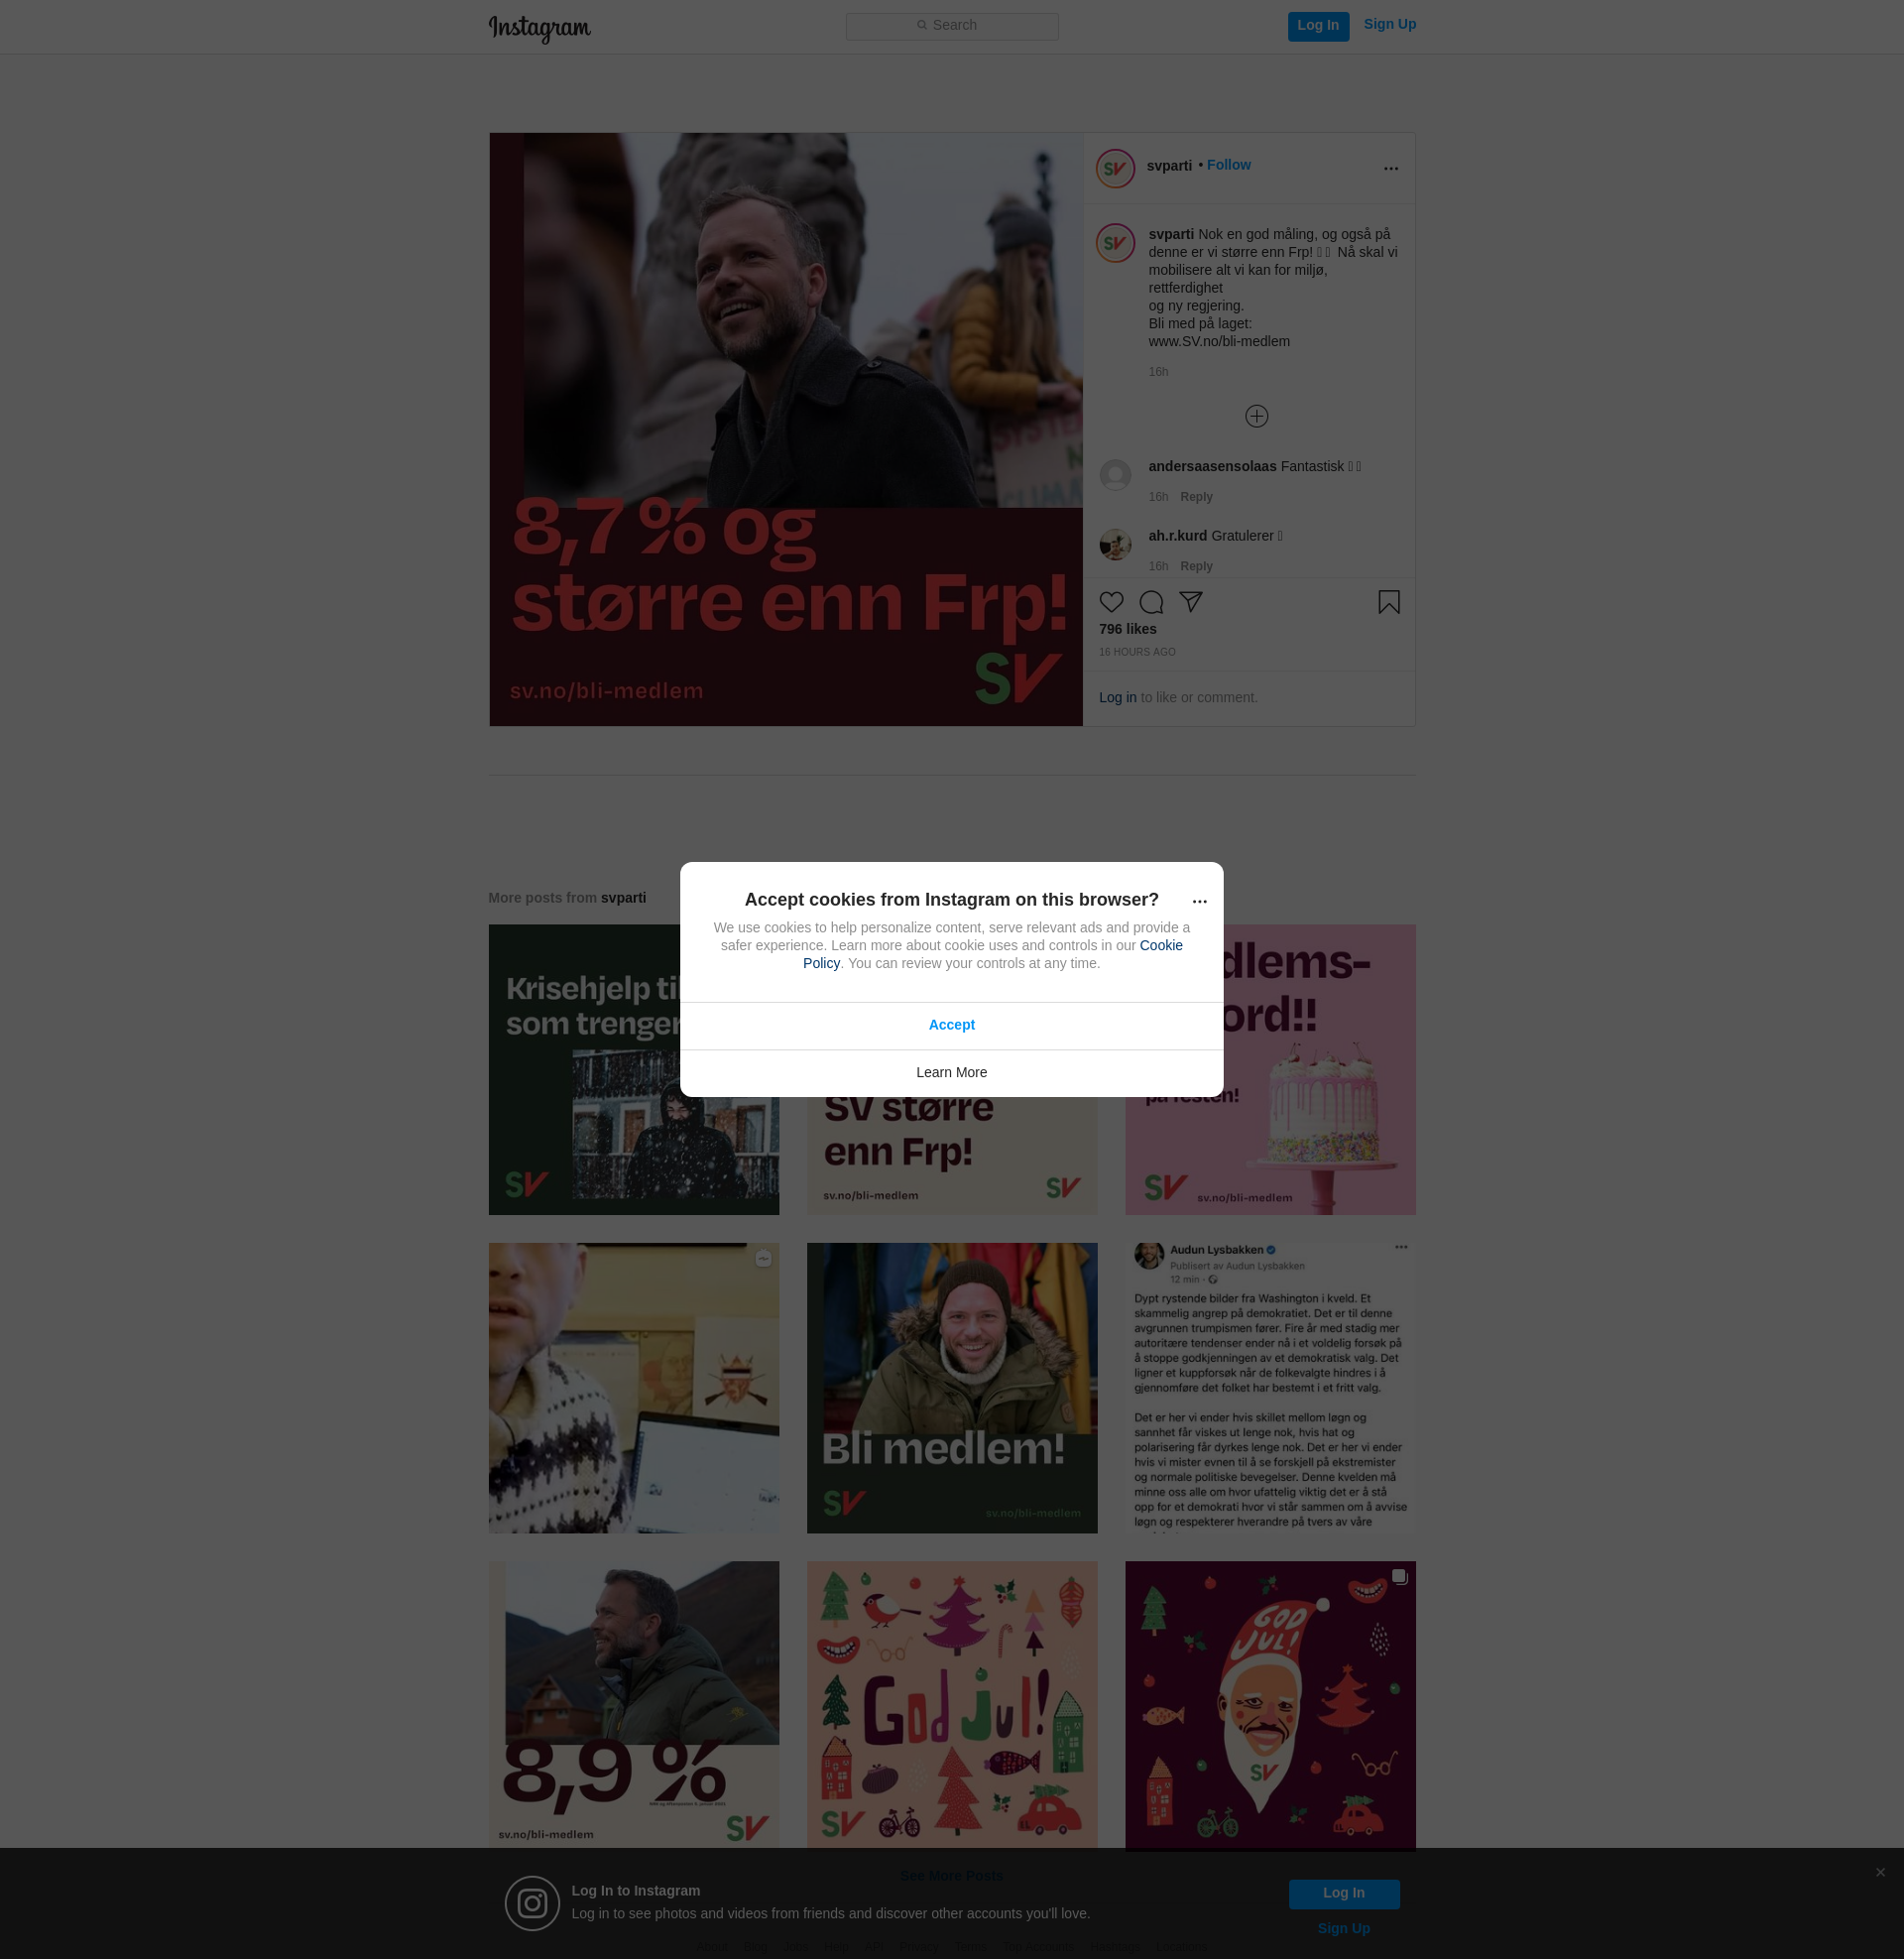Load more comments plus circle icon

pos(1257,416)
